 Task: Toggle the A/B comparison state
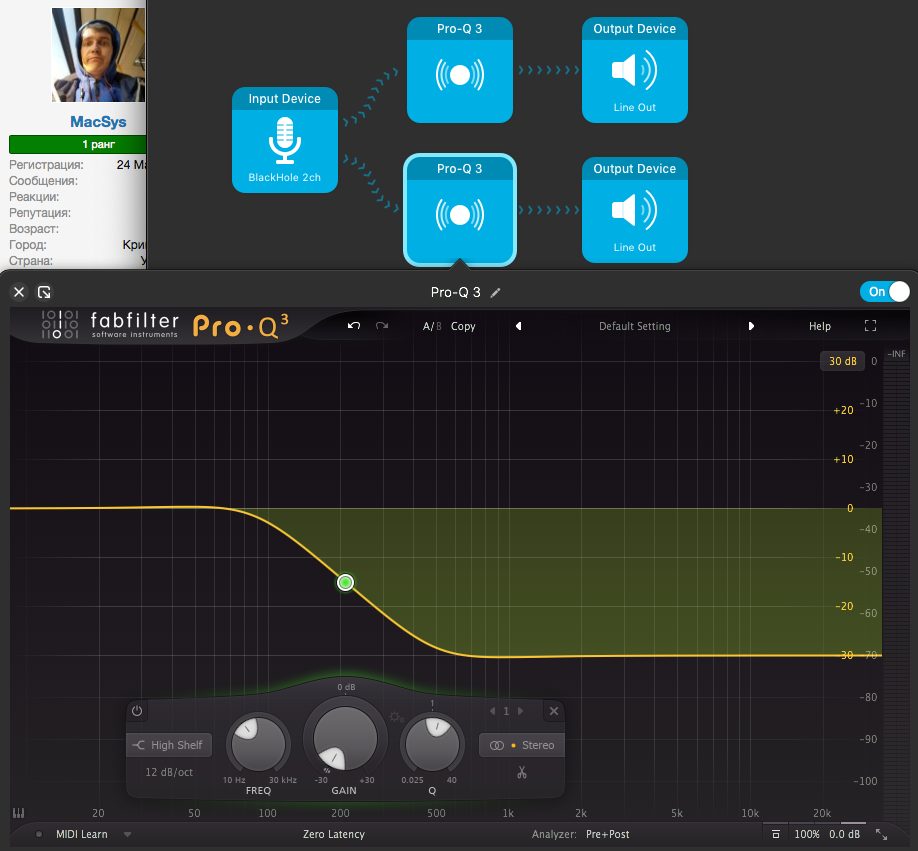[x=432, y=326]
